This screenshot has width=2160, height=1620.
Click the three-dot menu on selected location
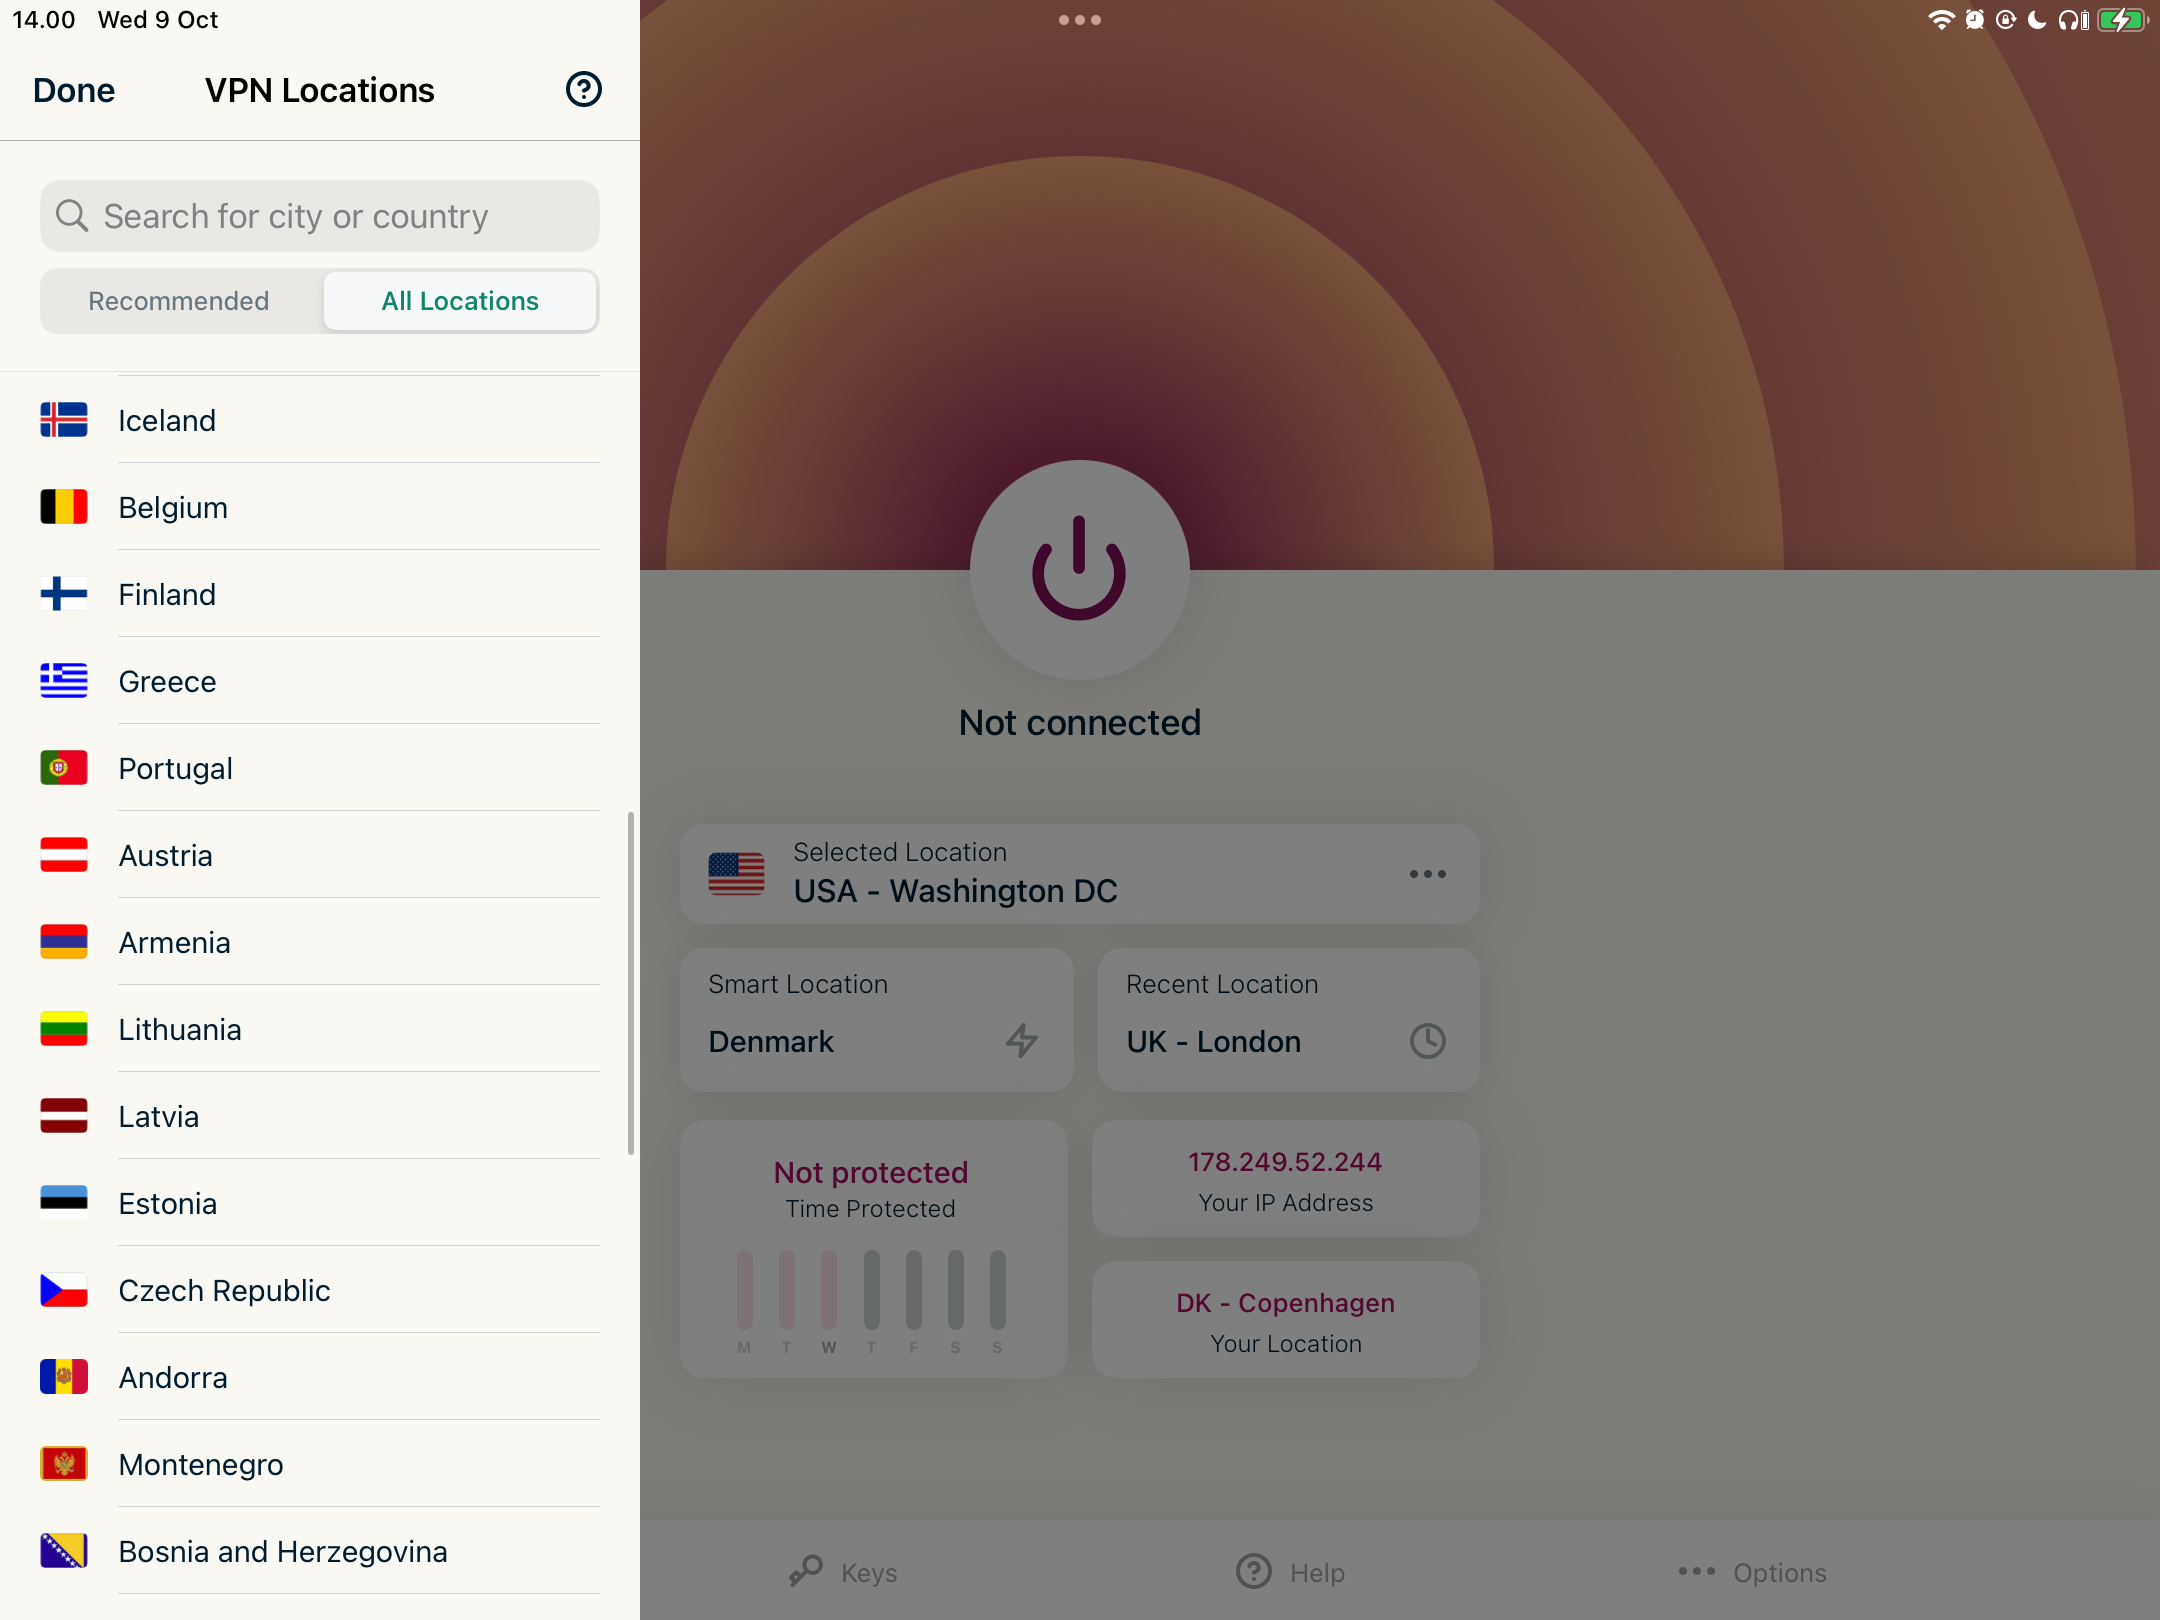pos(1427,873)
